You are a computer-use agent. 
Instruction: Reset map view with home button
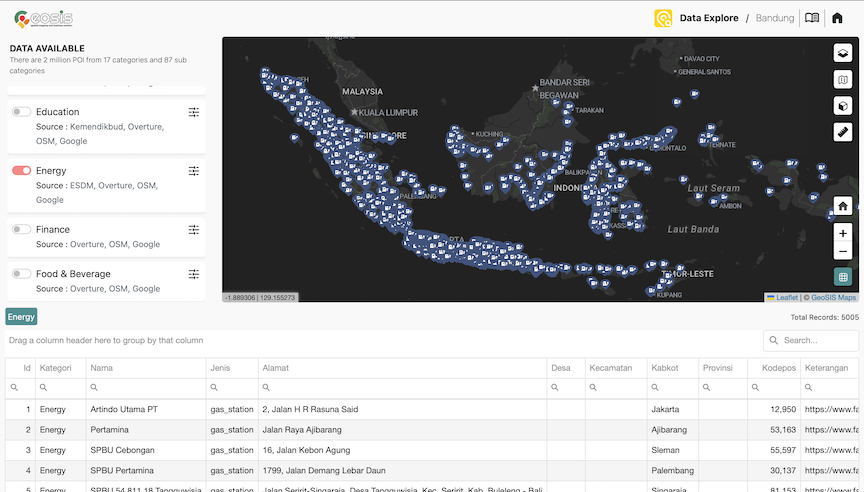[x=843, y=206]
